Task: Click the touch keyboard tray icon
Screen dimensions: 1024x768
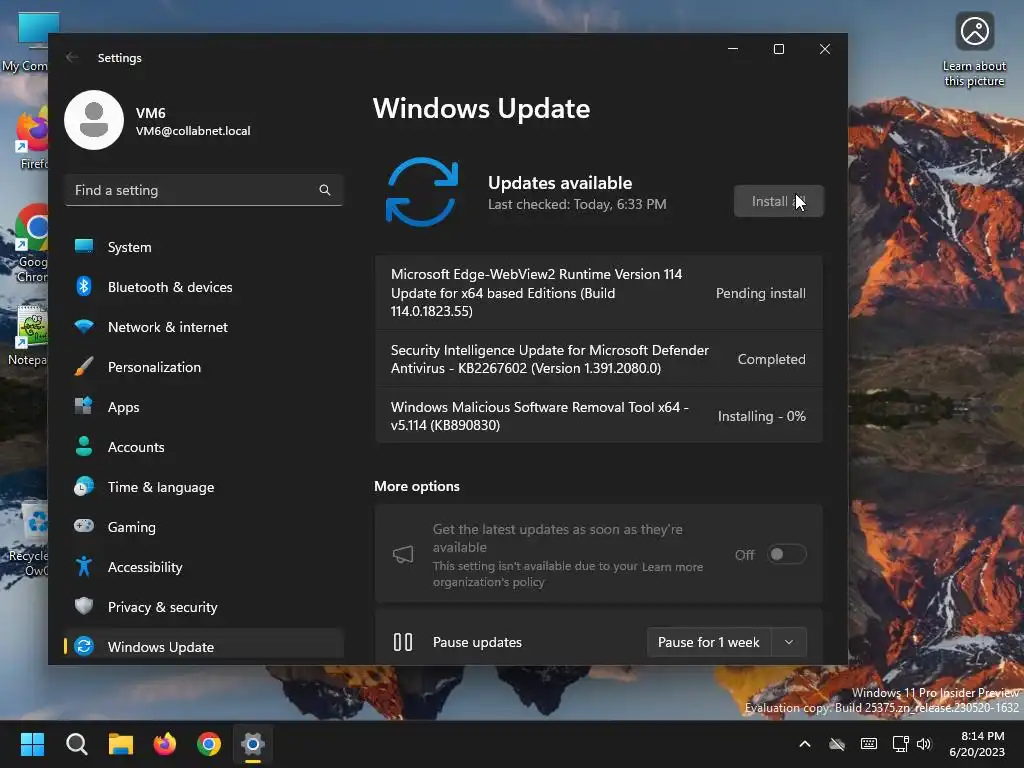Action: tap(869, 744)
